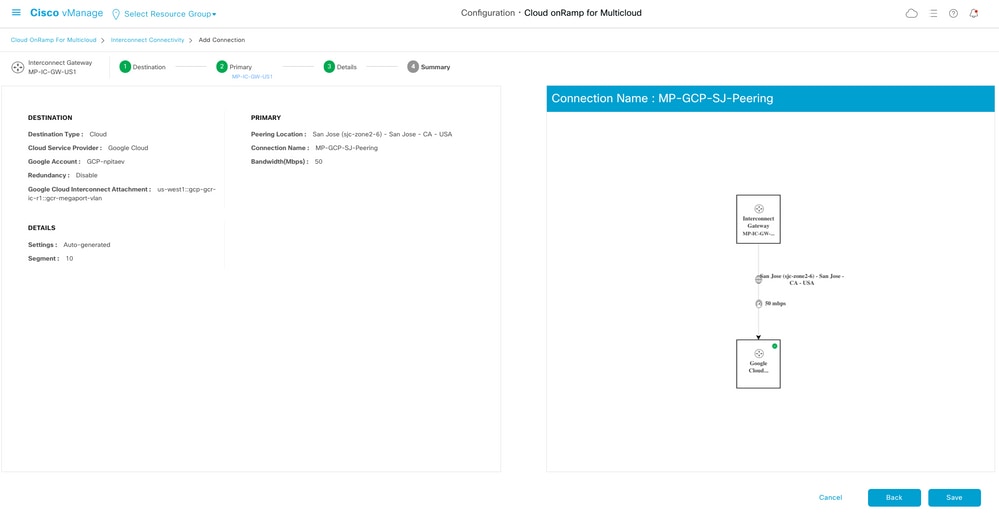The width and height of the screenshot is (999, 513).
Task: Click the Cisco vManage logo
Action: click(66, 13)
